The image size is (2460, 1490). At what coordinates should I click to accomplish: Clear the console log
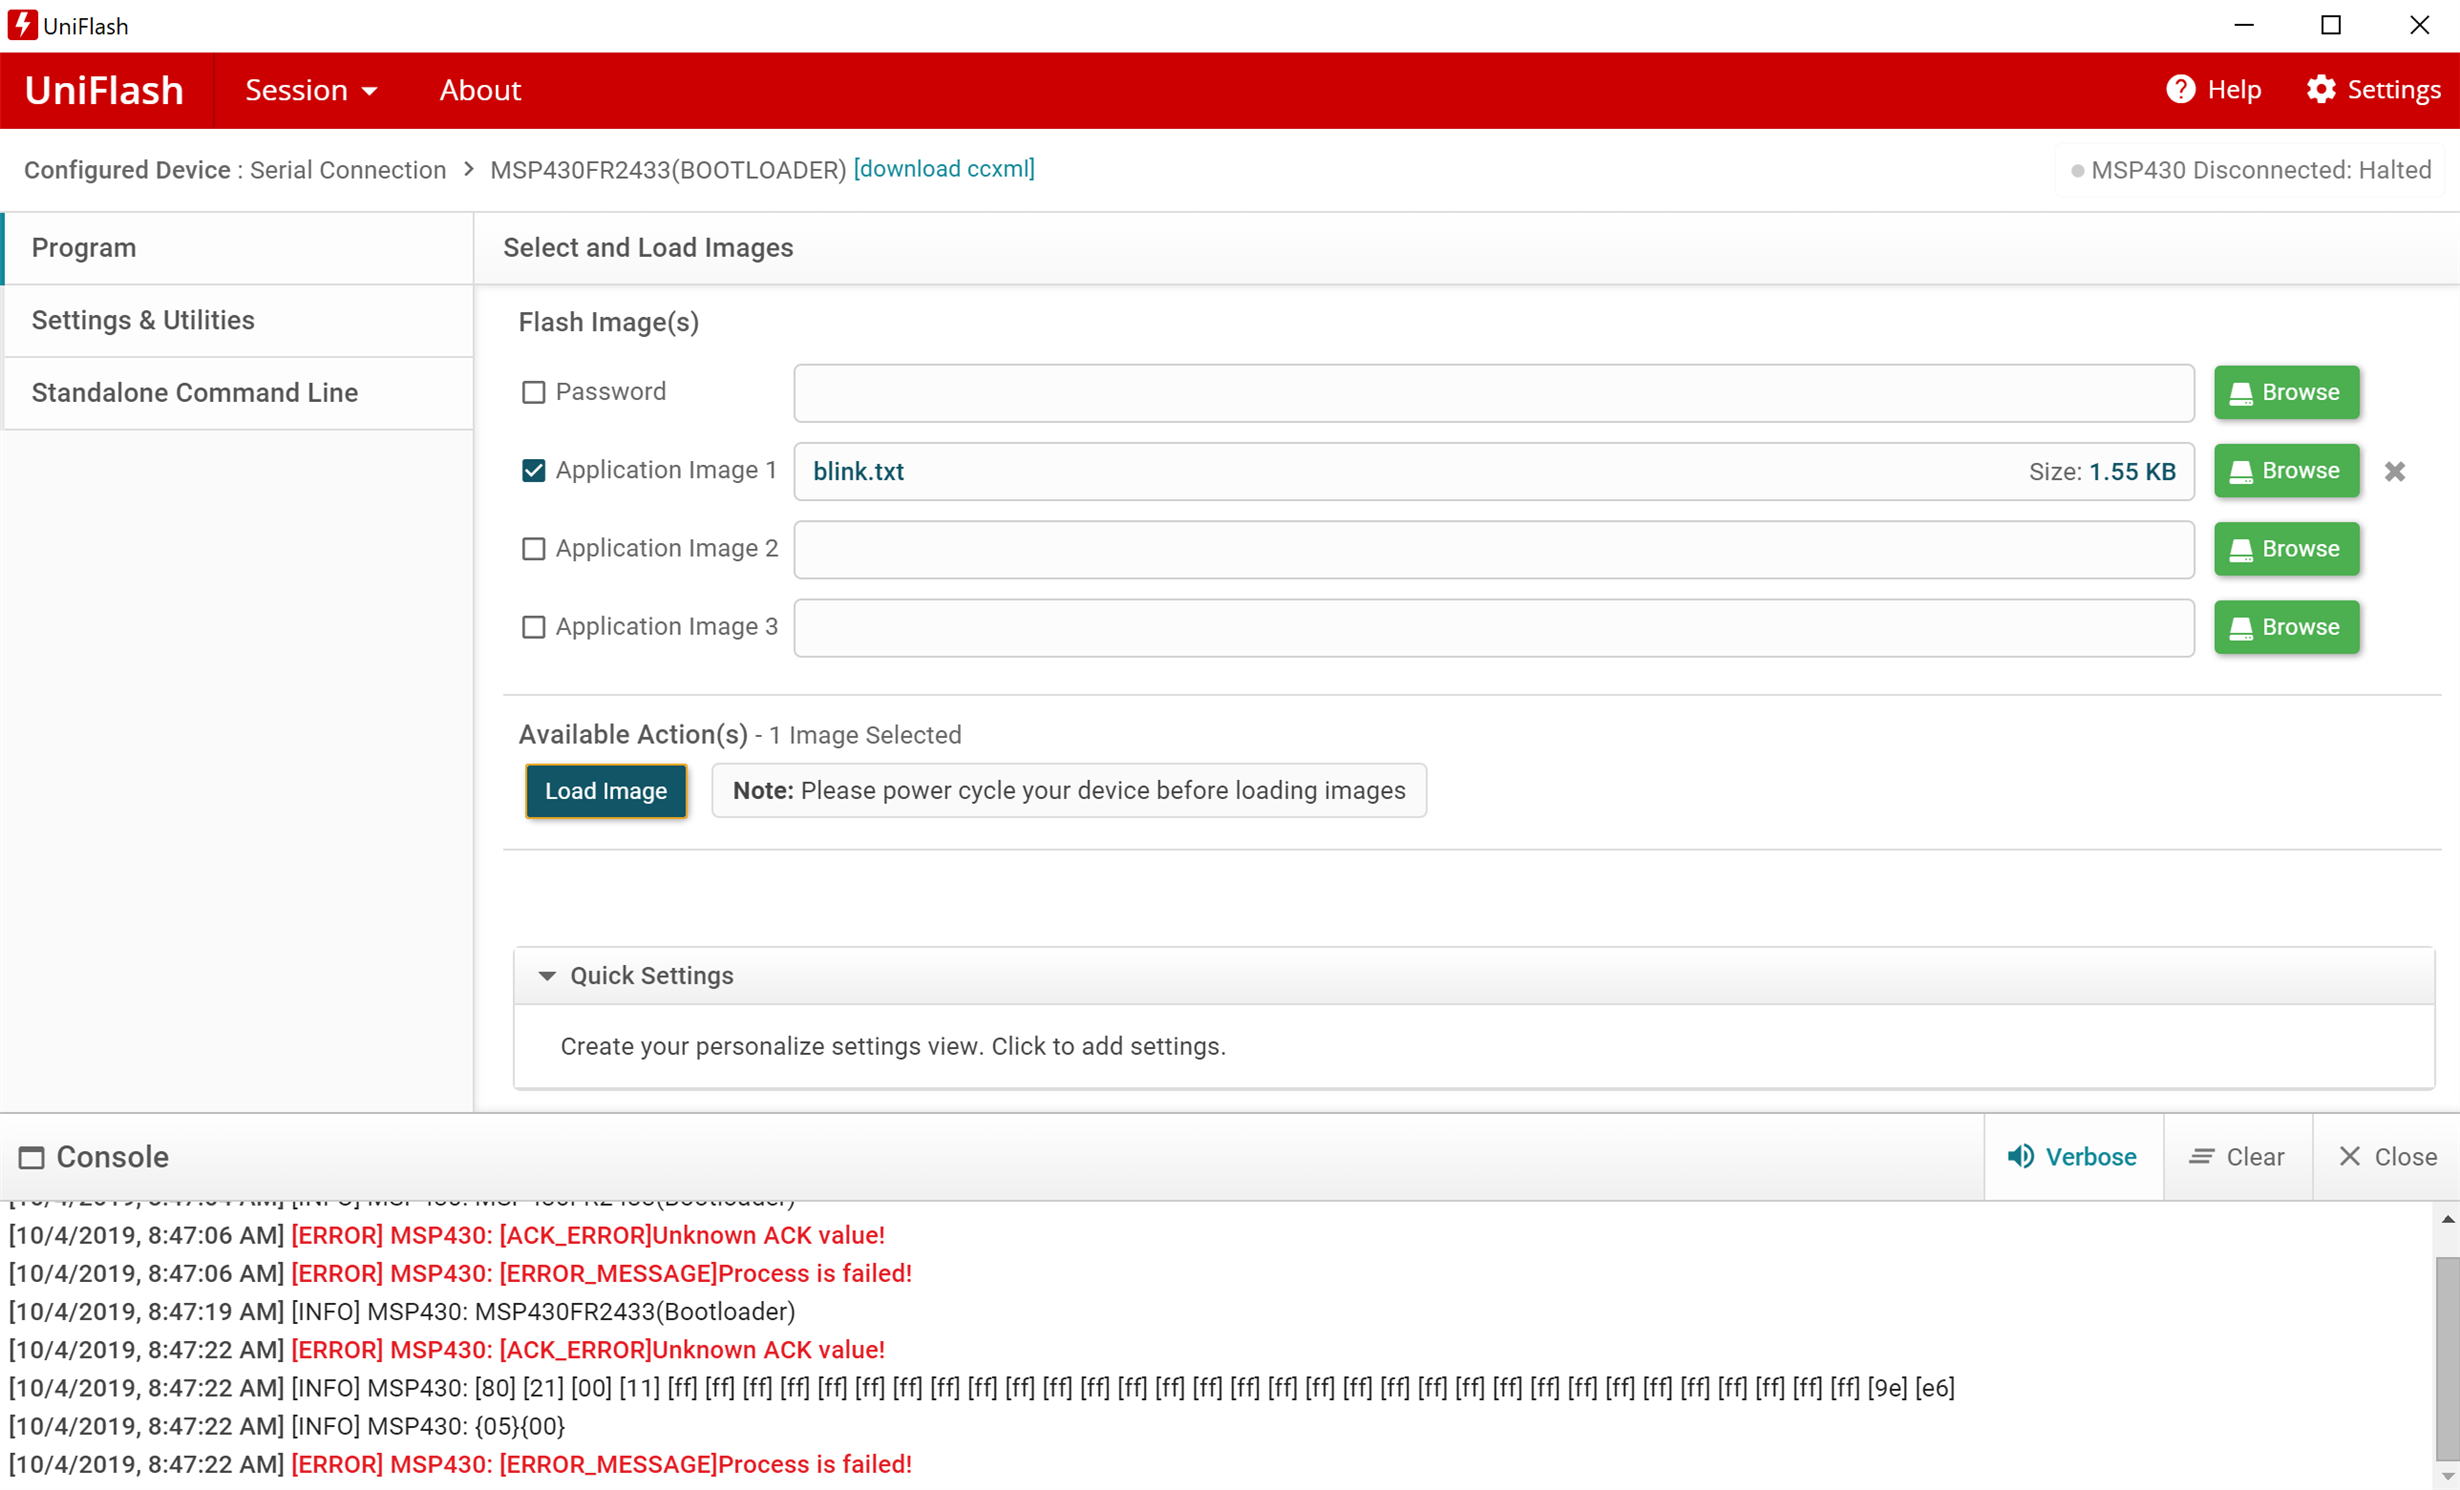click(2237, 1157)
